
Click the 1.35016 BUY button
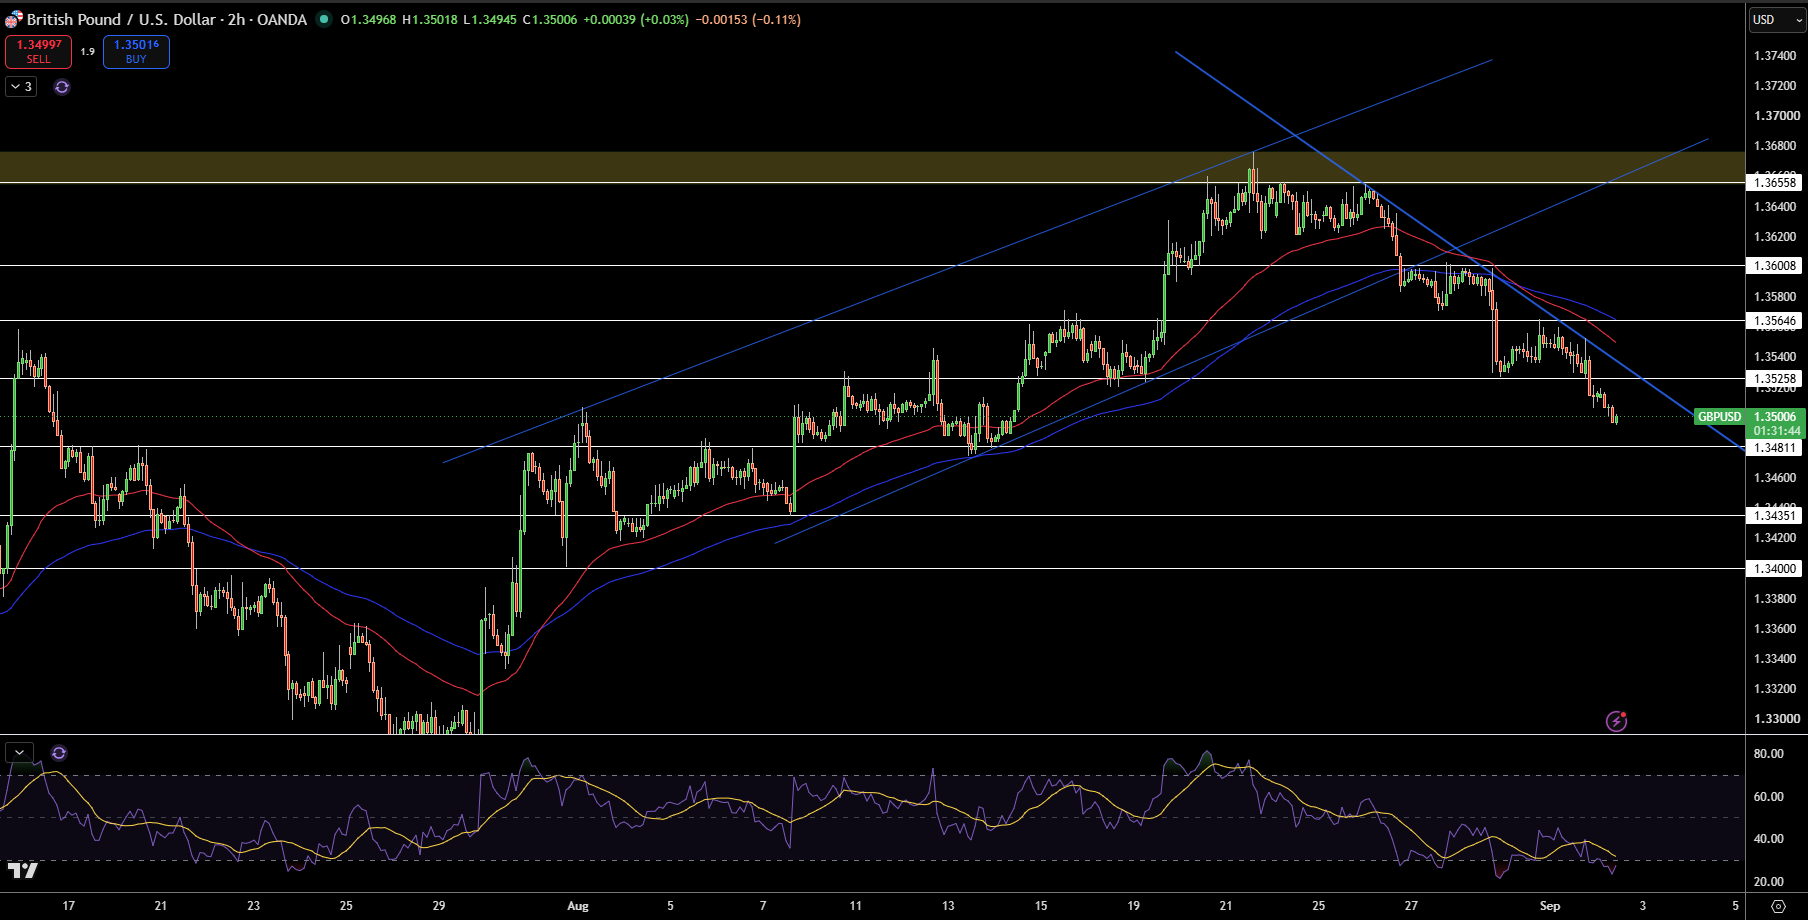(x=136, y=52)
